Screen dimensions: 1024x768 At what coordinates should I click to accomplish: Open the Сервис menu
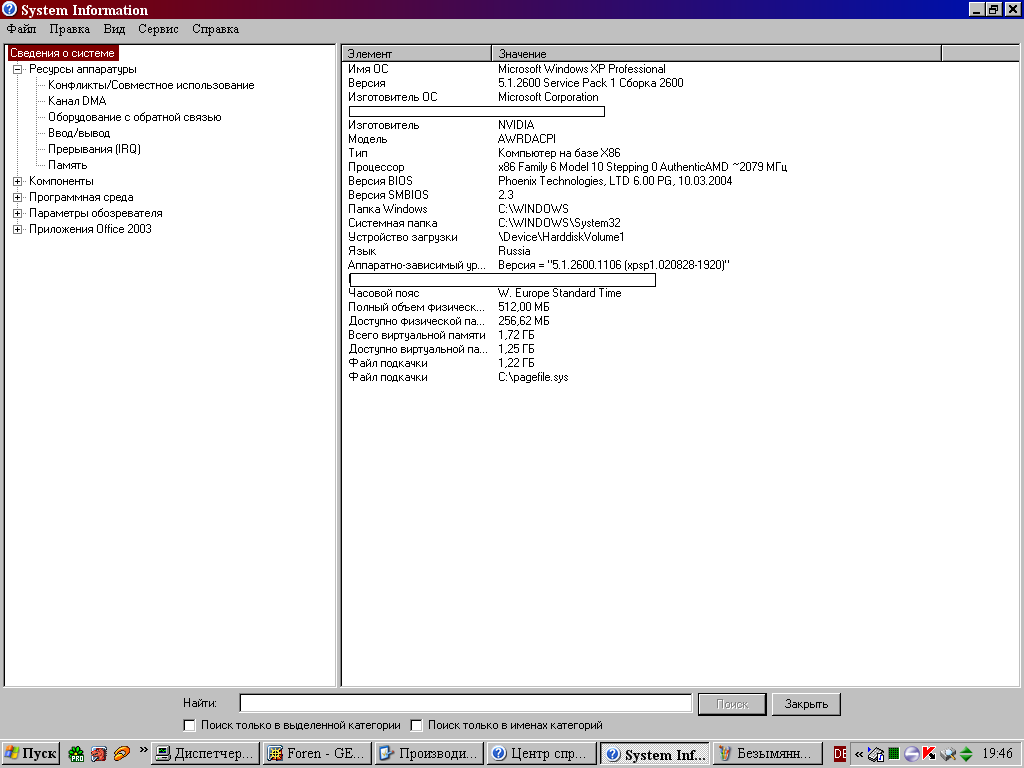158,29
